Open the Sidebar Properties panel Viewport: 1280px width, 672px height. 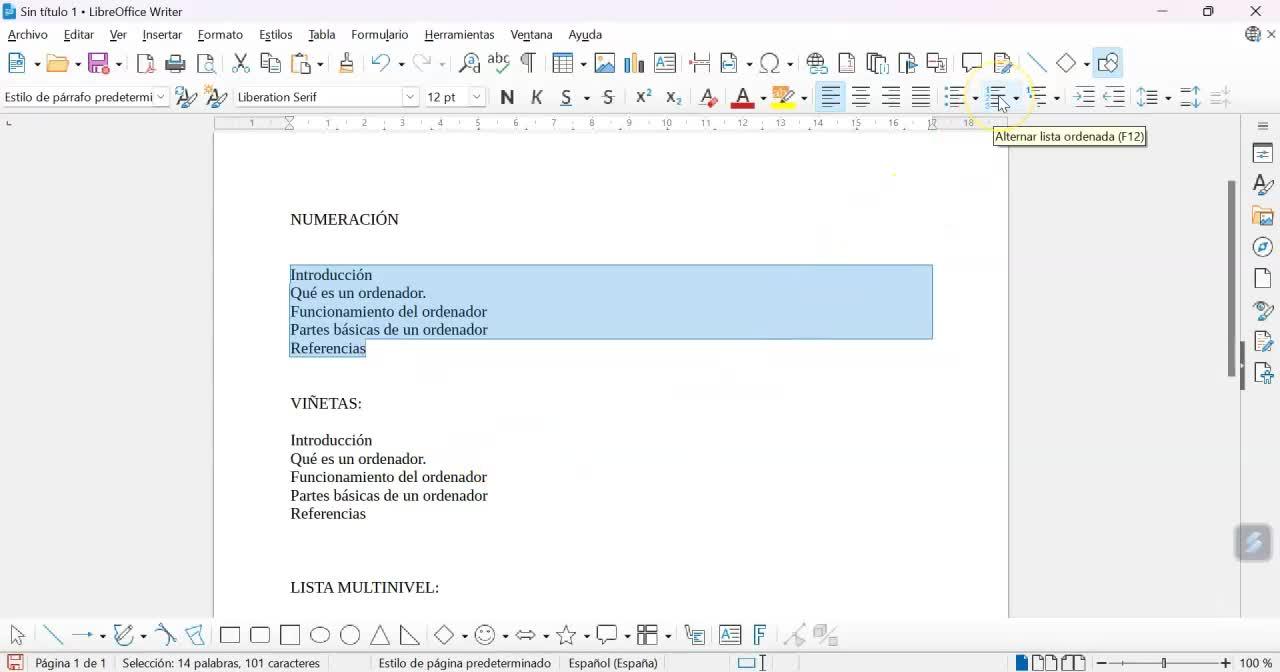point(1263,154)
